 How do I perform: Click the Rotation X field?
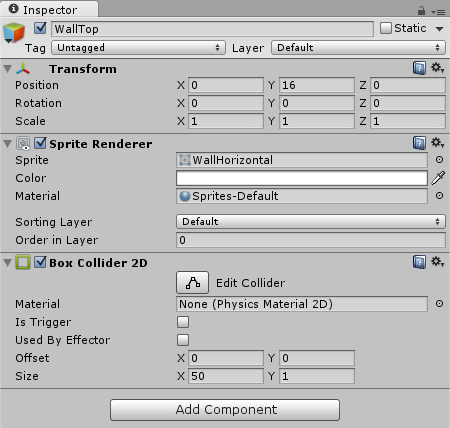(226, 103)
